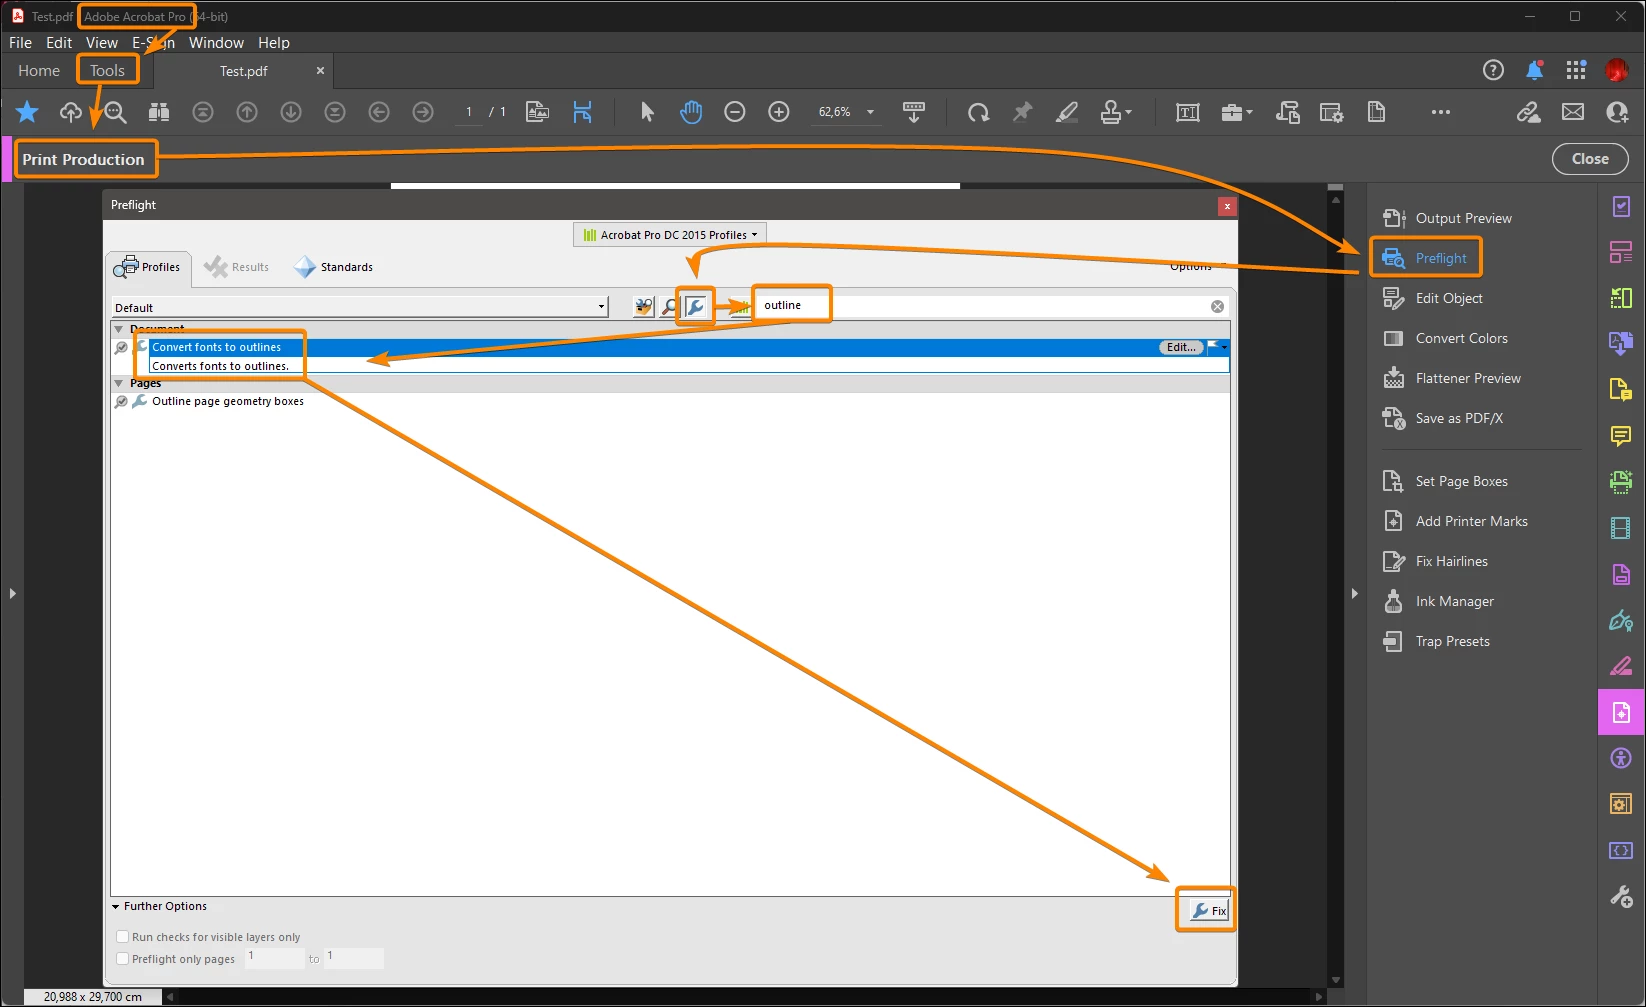Clear the outline search text
This screenshot has height=1007, width=1646.
(x=1217, y=307)
